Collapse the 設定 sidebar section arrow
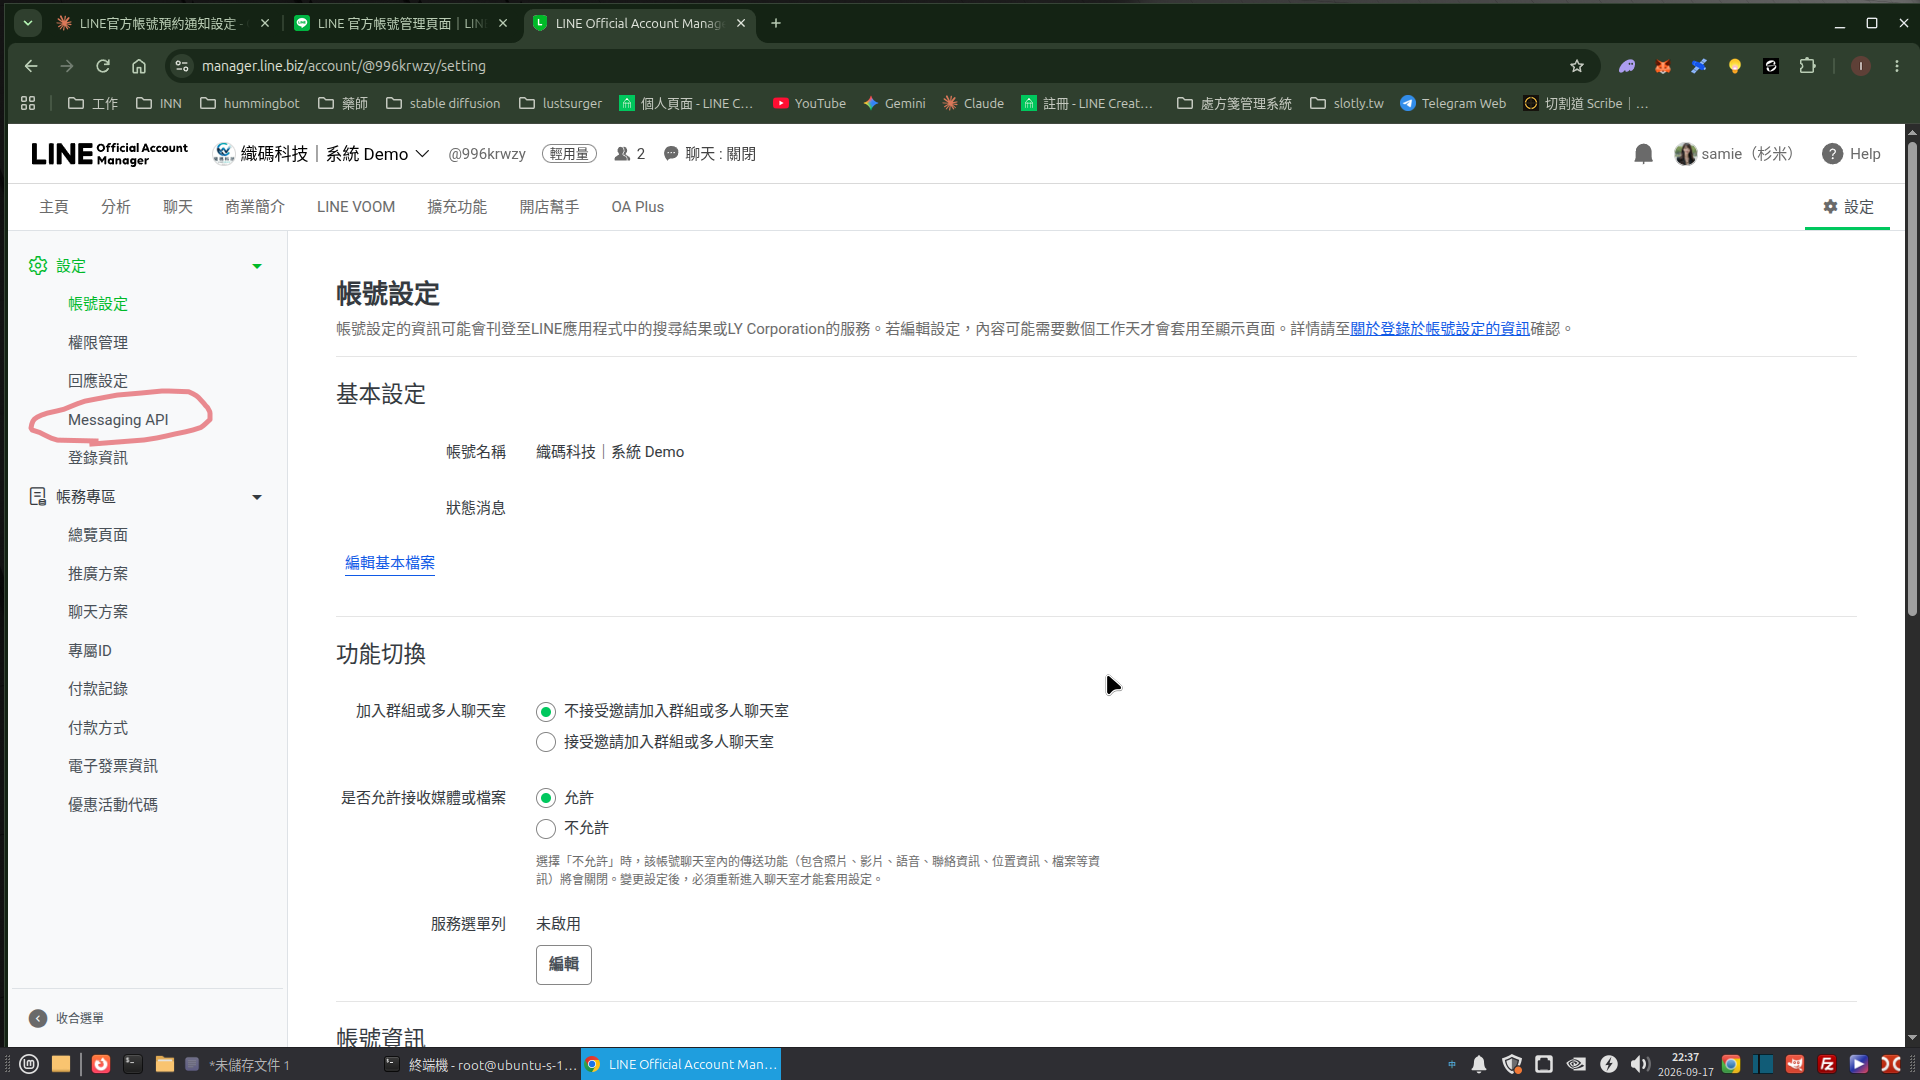Viewport: 1920px width, 1080px height. pyautogui.click(x=257, y=266)
